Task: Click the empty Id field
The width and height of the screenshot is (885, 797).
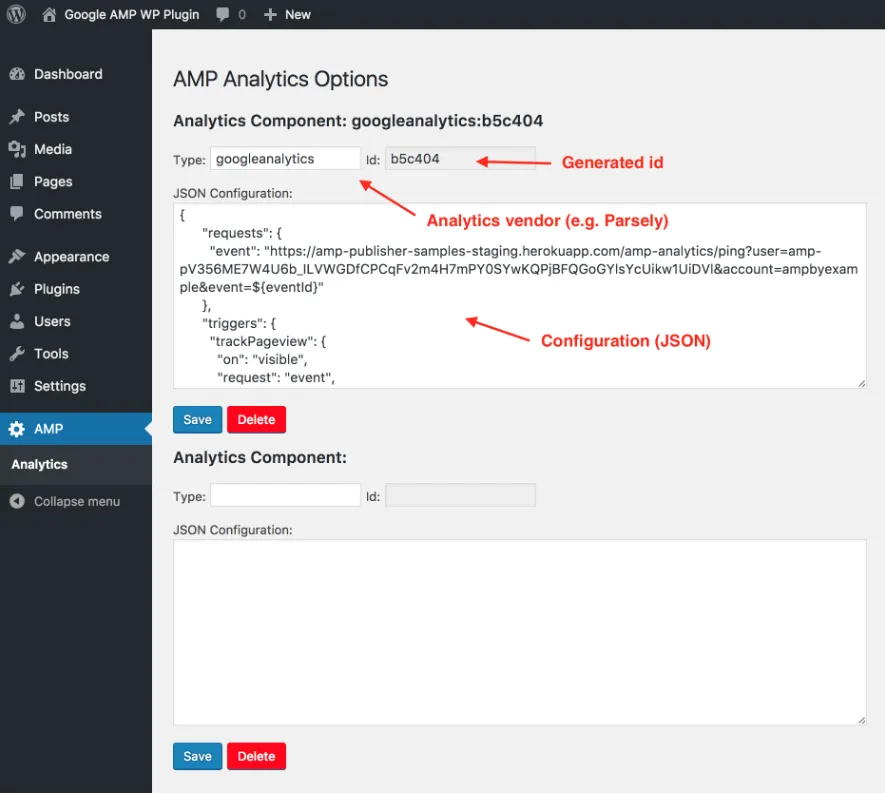Action: (x=460, y=495)
